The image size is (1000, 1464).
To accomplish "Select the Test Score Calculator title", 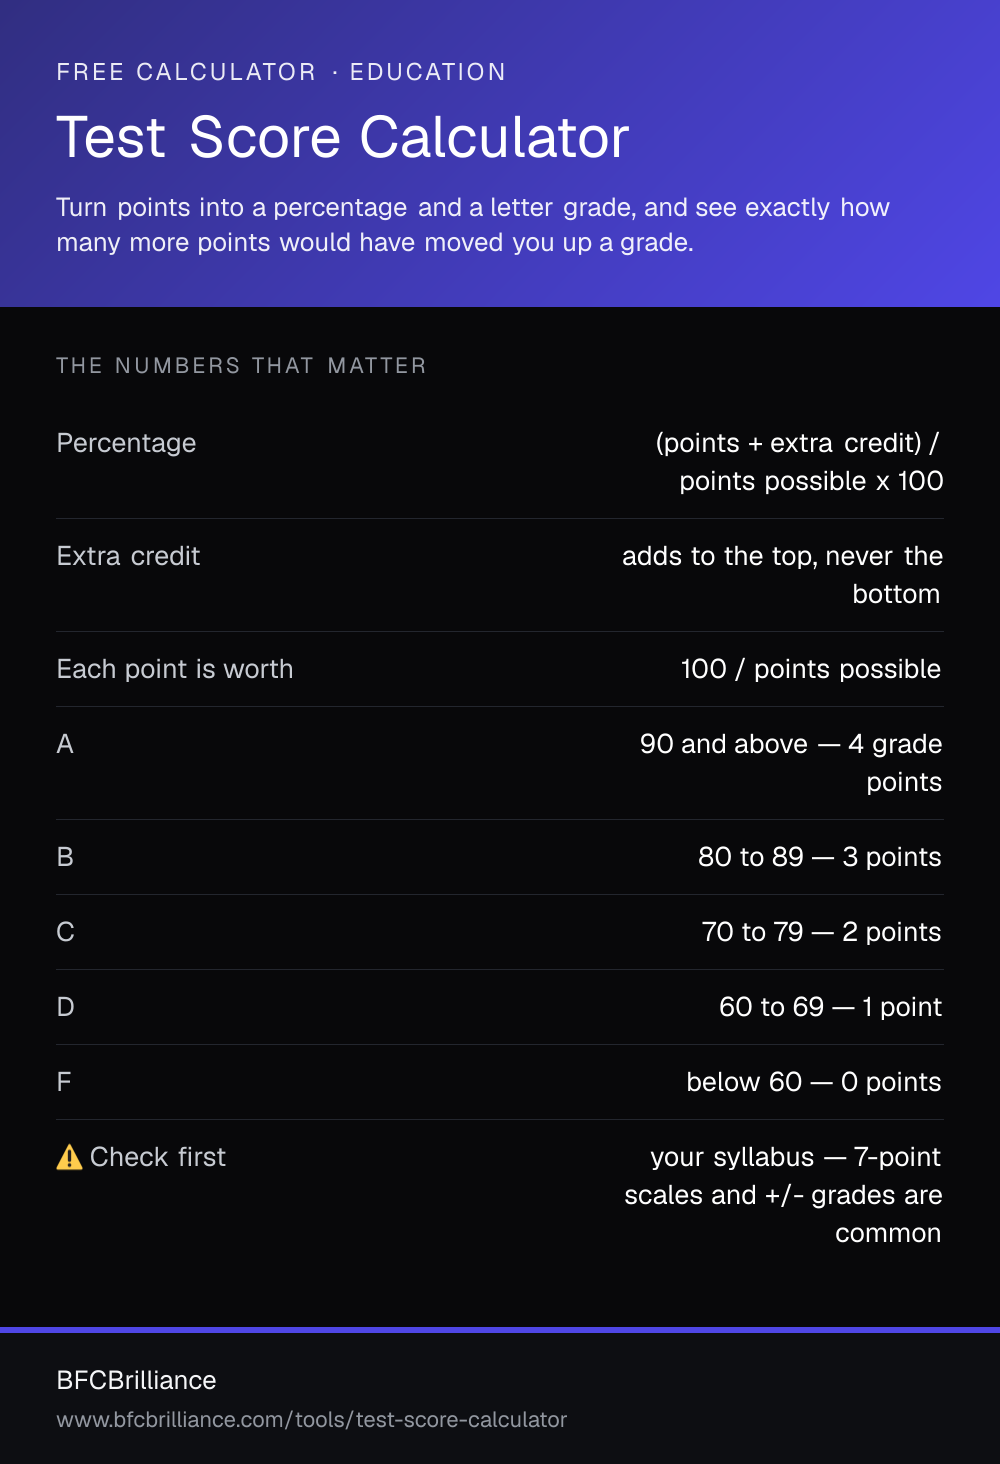I will (x=343, y=137).
